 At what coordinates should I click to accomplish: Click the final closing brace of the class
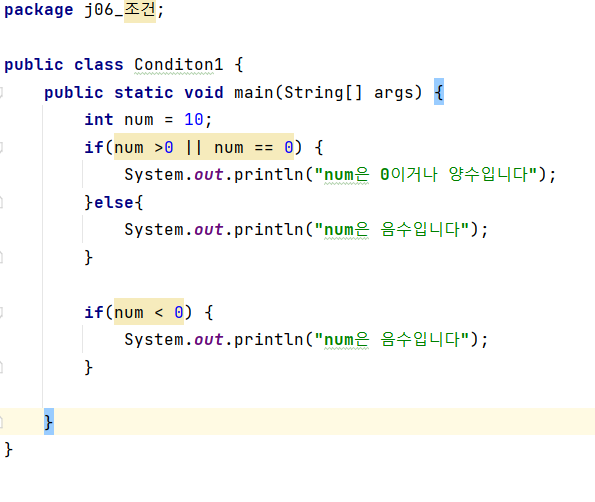tap(8, 450)
